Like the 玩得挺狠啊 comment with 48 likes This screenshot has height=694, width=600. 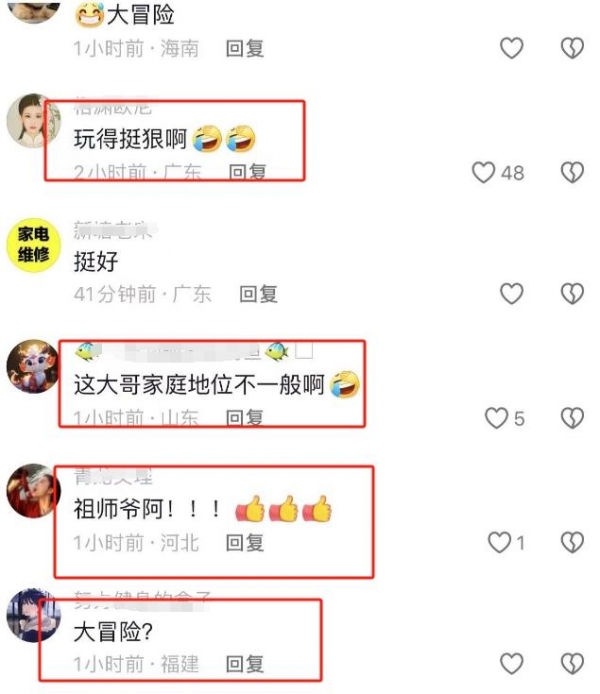coord(483,172)
